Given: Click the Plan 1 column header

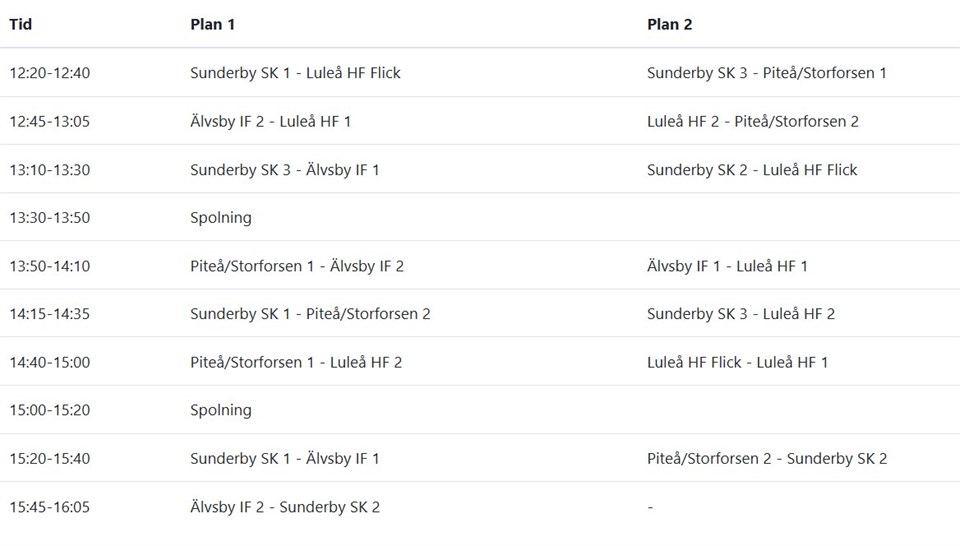Looking at the screenshot, I should click(212, 24).
